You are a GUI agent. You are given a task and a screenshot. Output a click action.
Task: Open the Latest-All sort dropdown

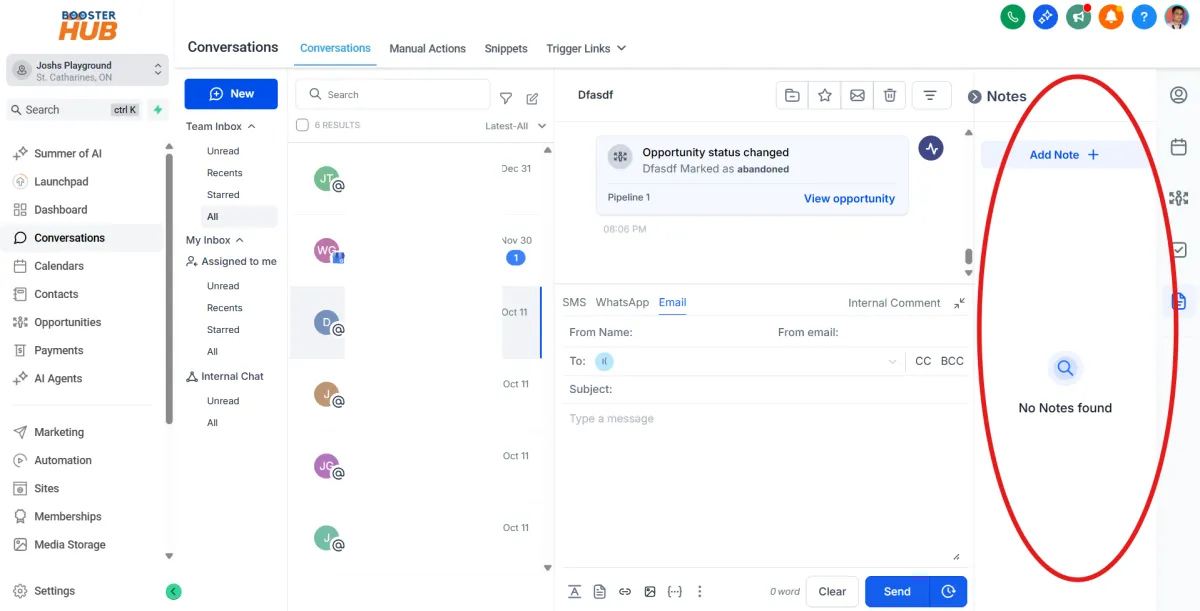[516, 126]
